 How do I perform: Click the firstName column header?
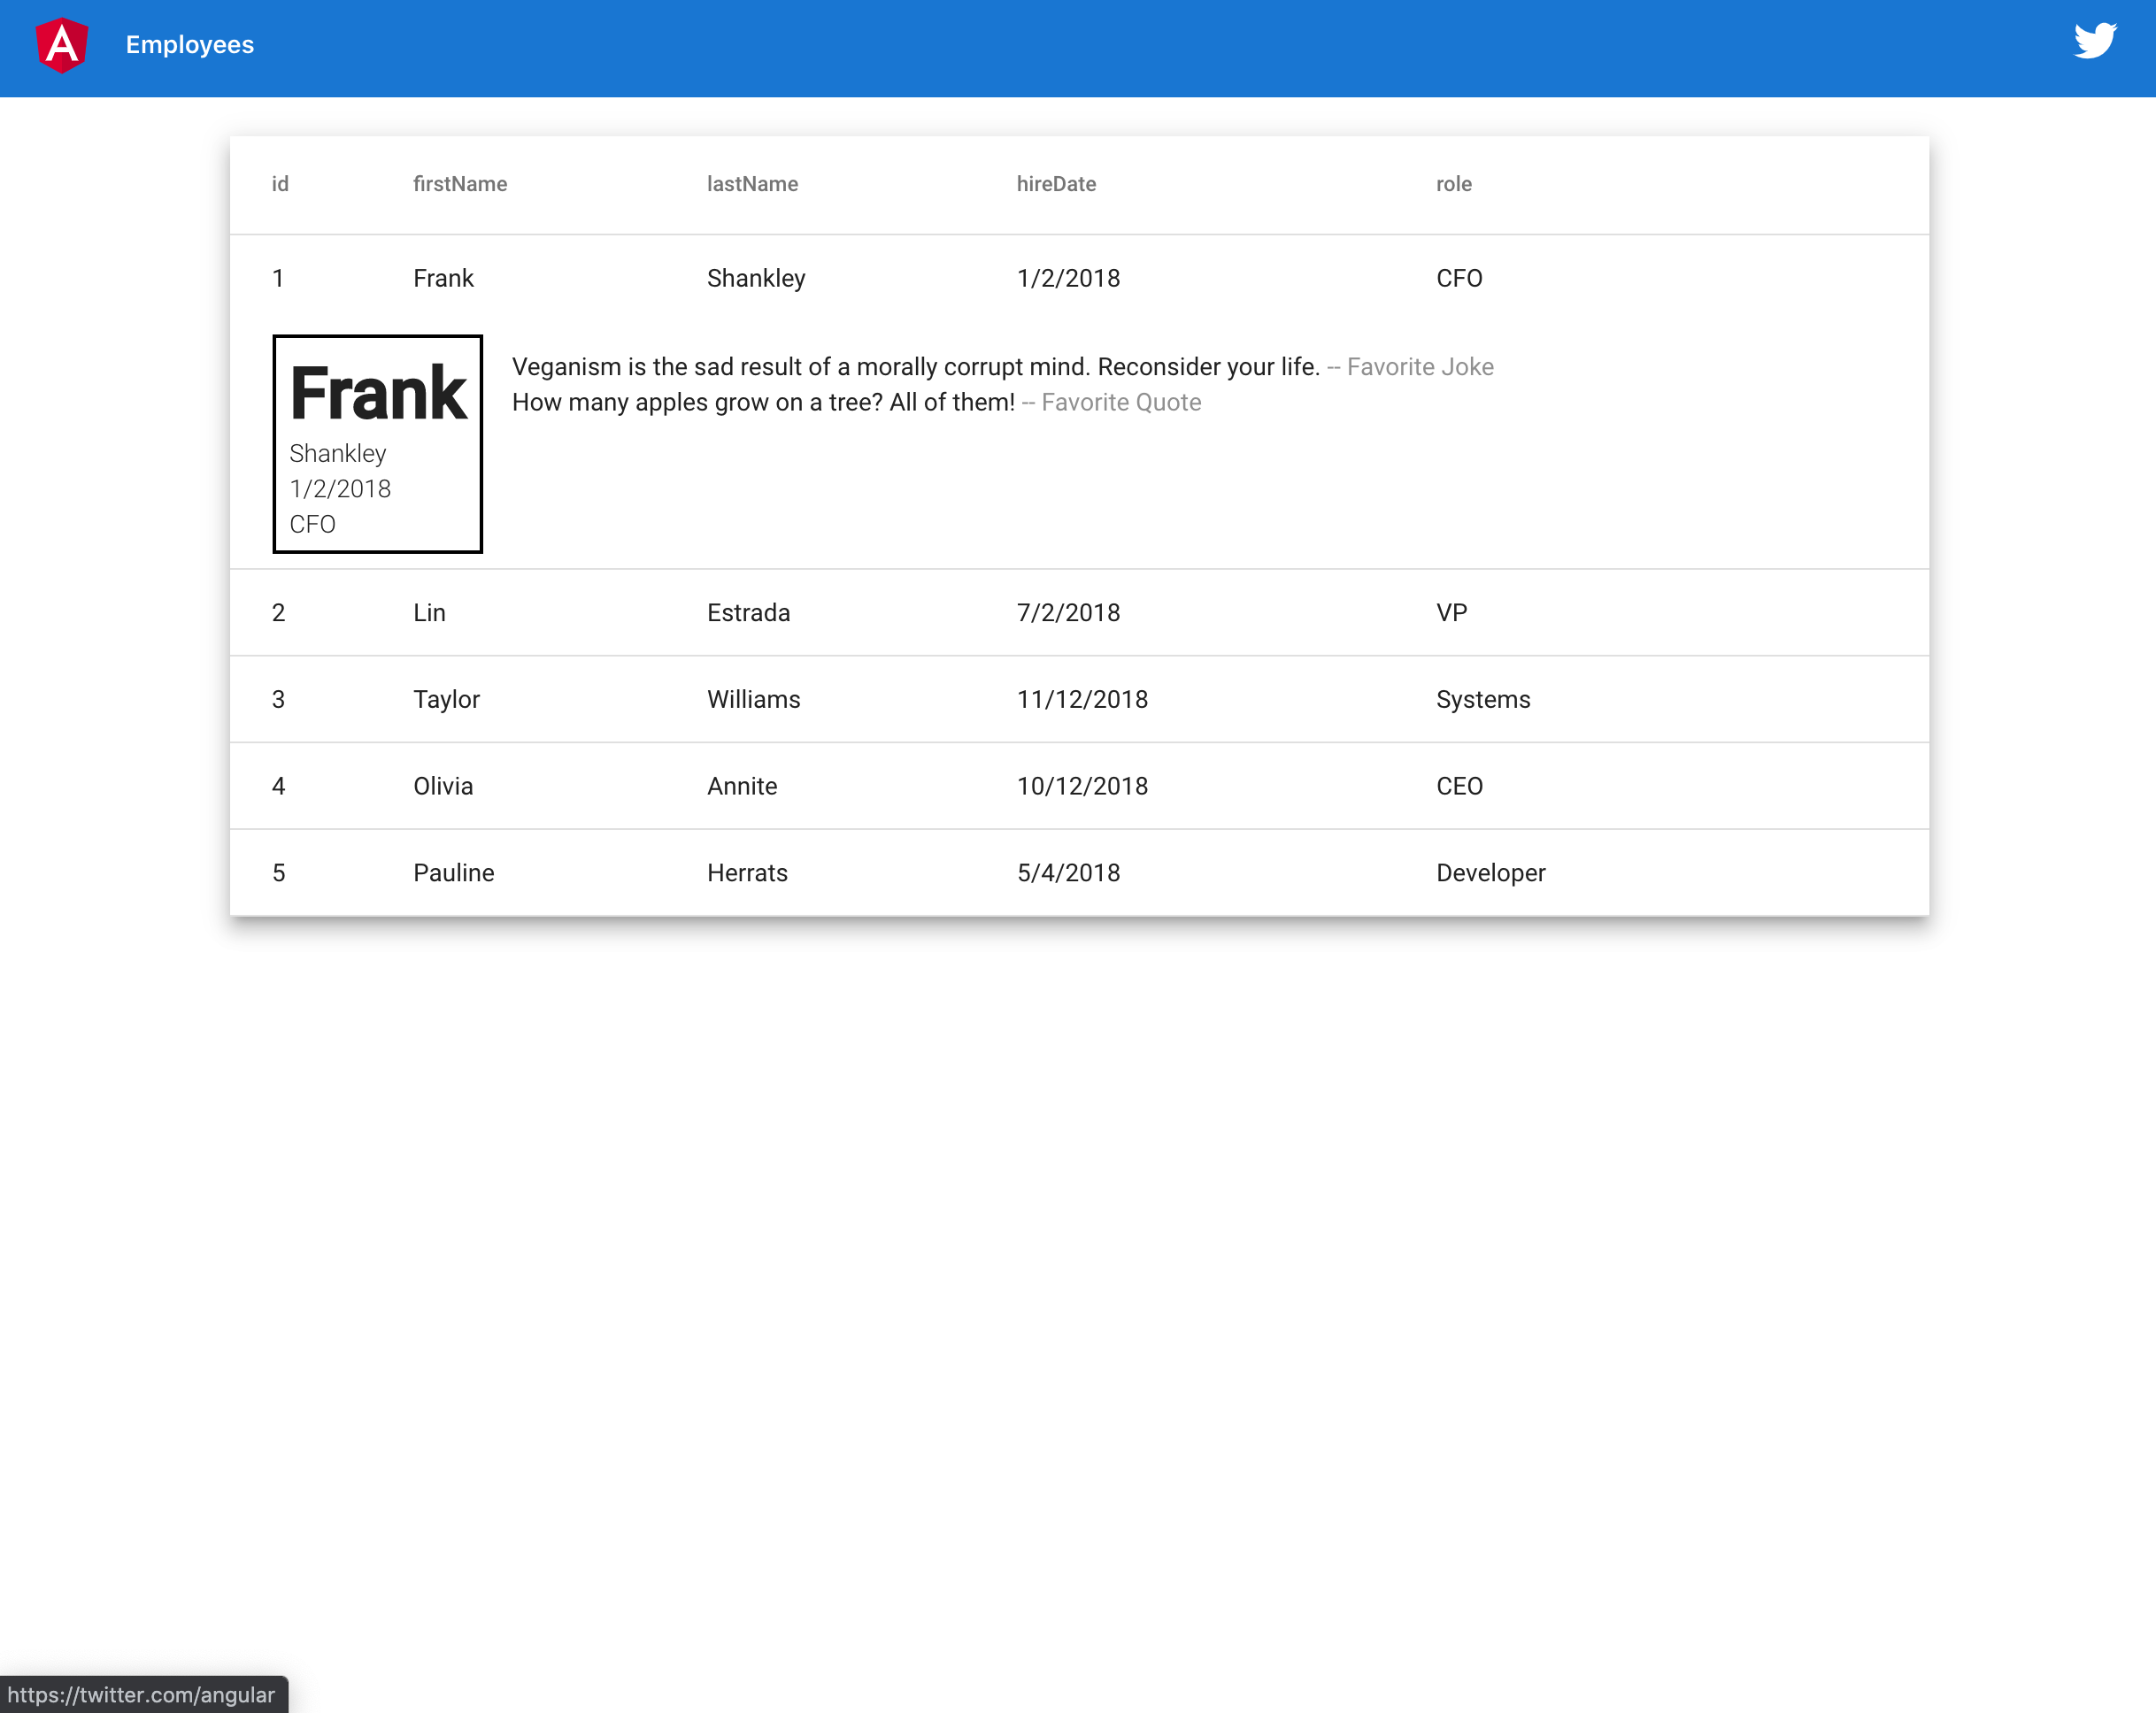click(x=460, y=184)
